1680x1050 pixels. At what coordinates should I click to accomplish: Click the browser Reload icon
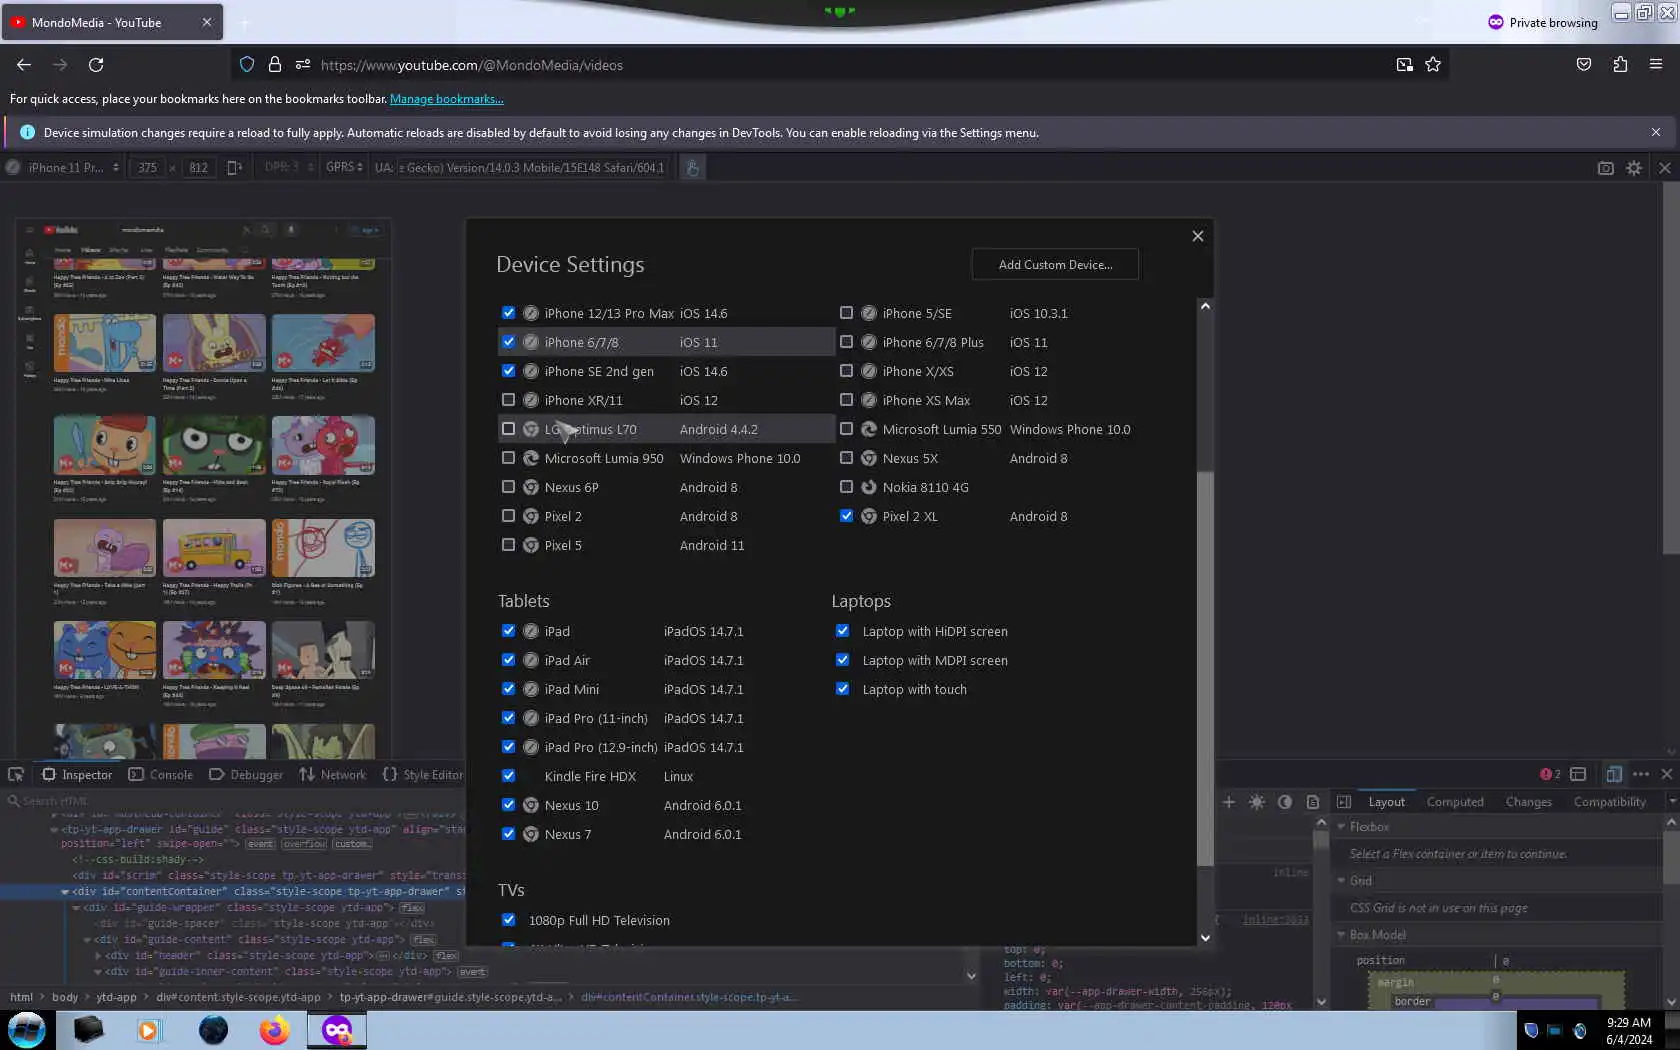coord(96,65)
